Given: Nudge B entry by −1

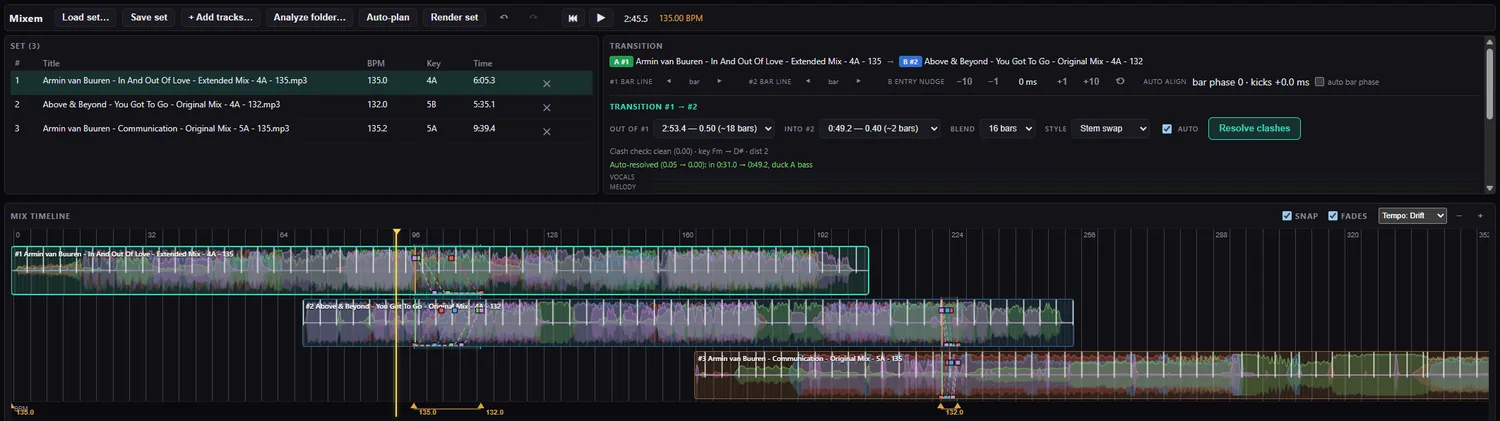Looking at the screenshot, I should pos(993,82).
